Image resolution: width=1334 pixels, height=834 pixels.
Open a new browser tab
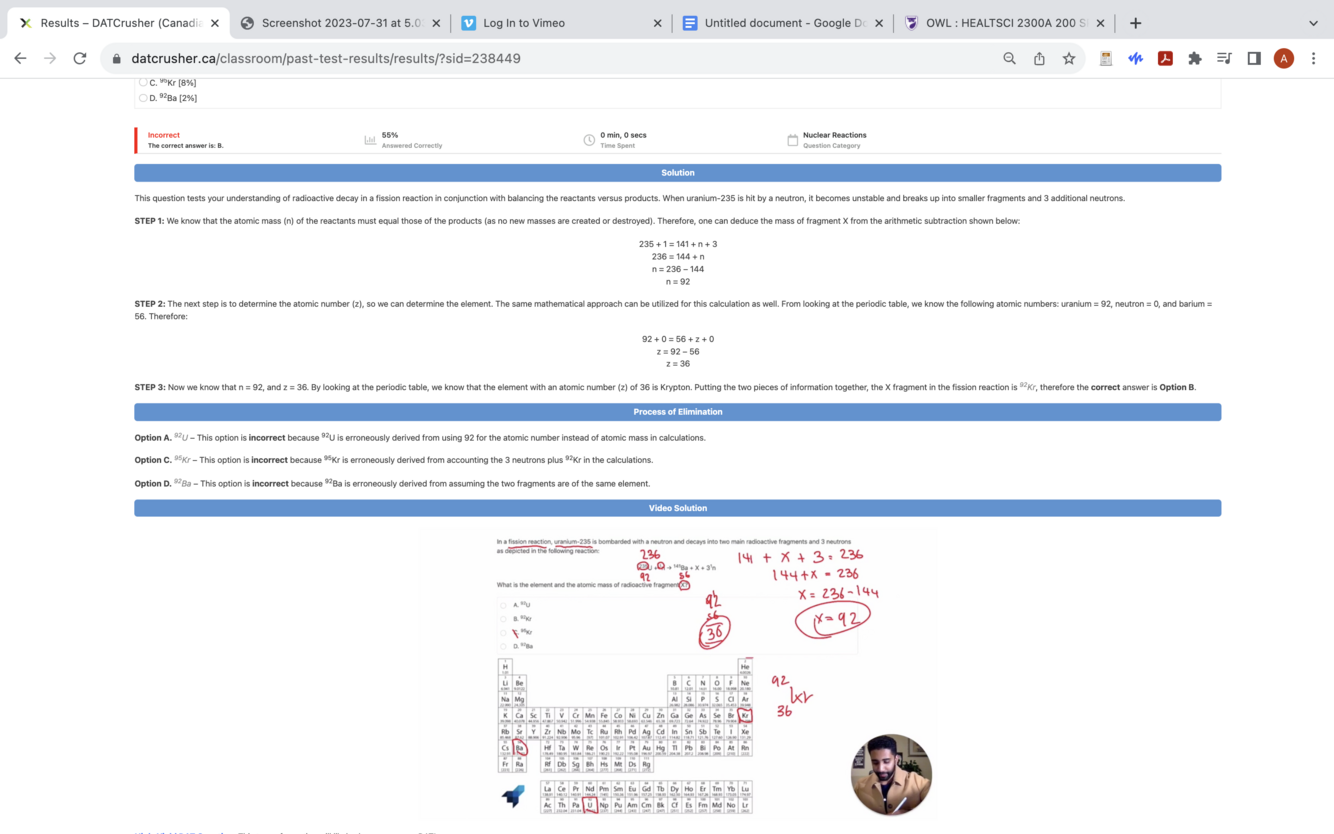click(1135, 23)
